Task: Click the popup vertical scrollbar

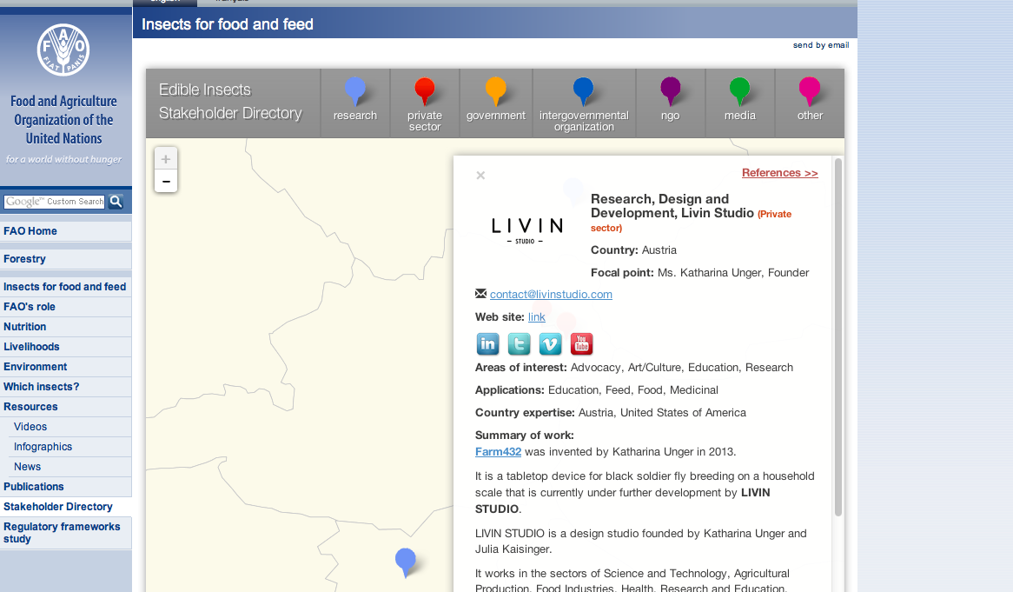Action: pyautogui.click(x=838, y=336)
